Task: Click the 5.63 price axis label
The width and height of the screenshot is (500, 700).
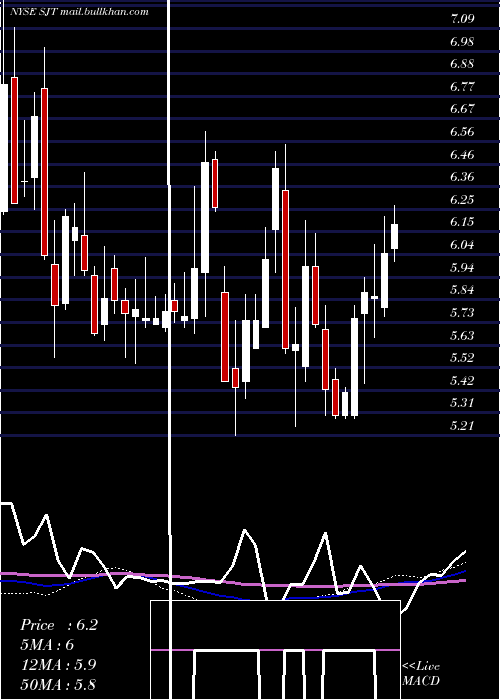Action: coord(462,335)
